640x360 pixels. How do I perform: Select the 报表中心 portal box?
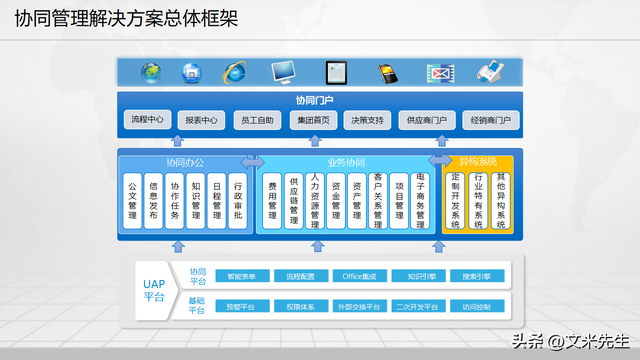pyautogui.click(x=201, y=120)
